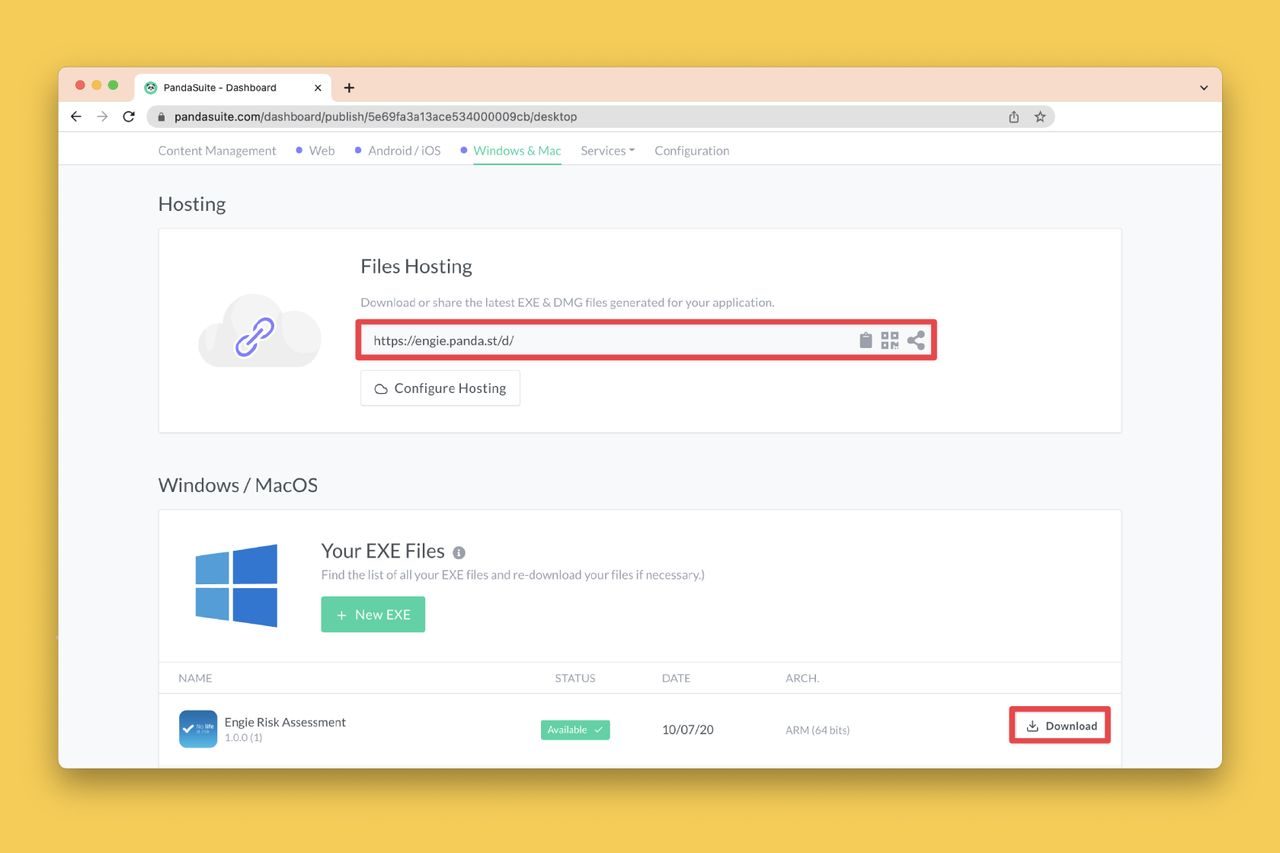1280x853 pixels.
Task: Reload the dashboard page
Action: [128, 116]
